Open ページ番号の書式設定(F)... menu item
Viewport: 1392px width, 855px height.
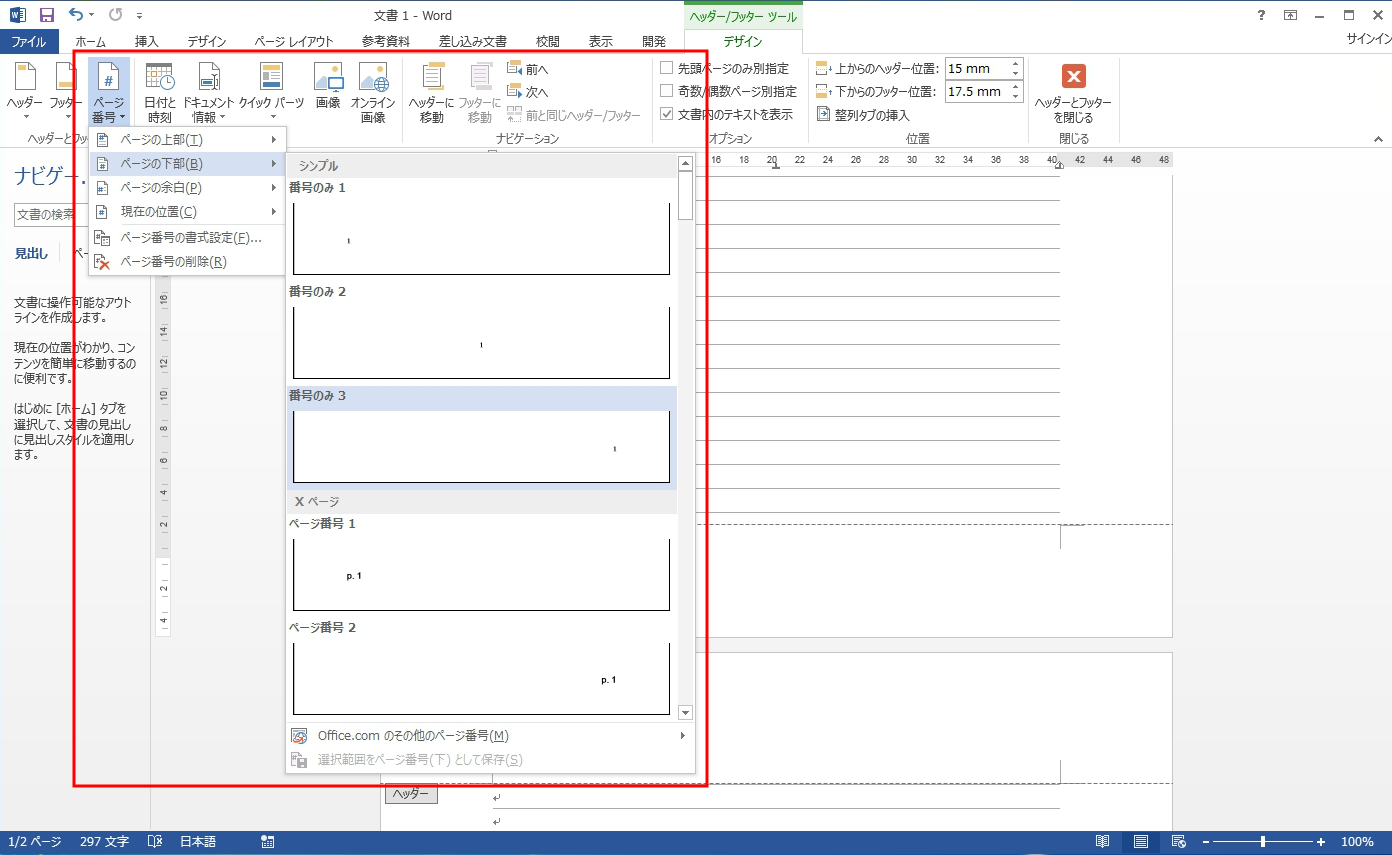[187, 238]
